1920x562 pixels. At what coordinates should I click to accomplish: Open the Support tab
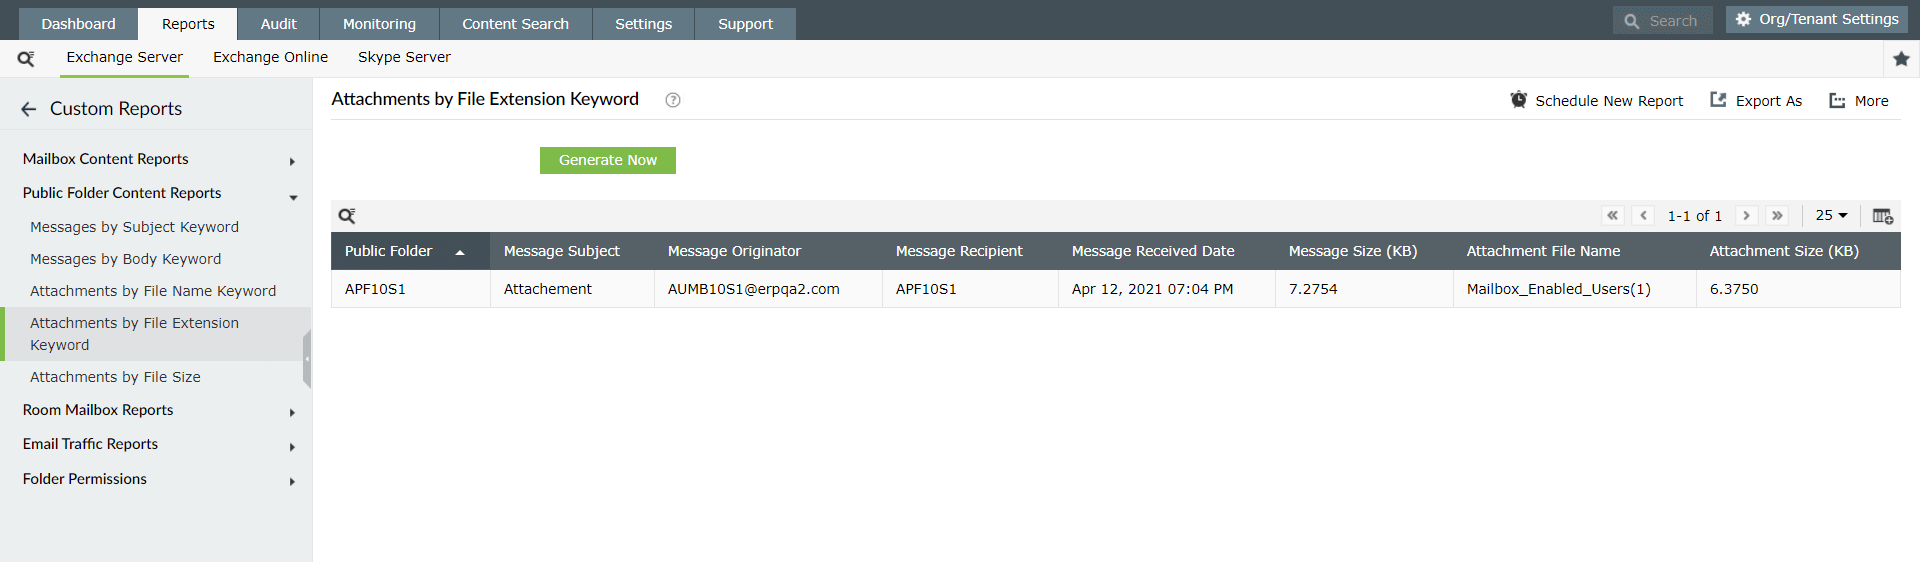[745, 24]
